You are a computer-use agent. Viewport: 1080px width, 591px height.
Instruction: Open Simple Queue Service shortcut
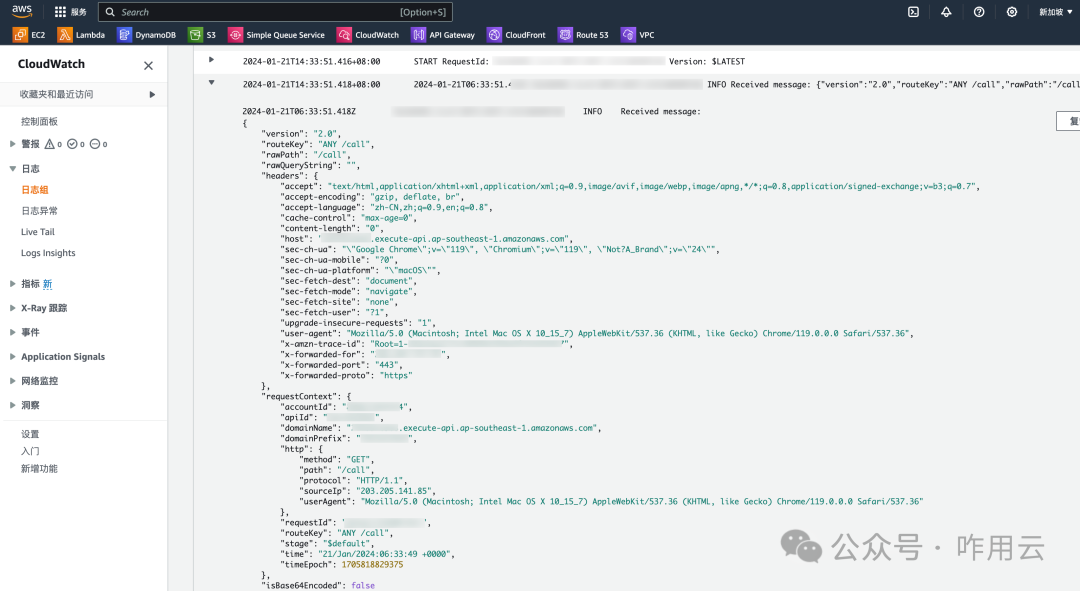(x=277, y=34)
